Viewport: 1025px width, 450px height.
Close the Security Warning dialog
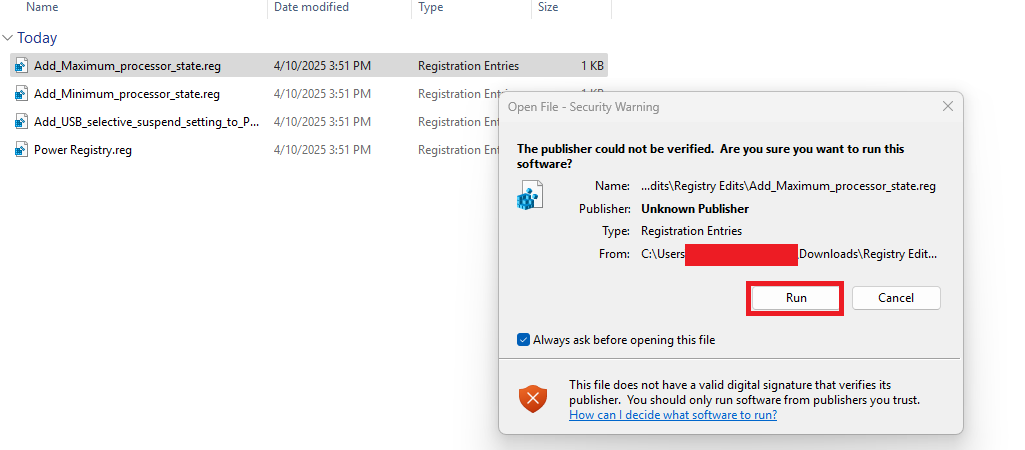(947, 106)
